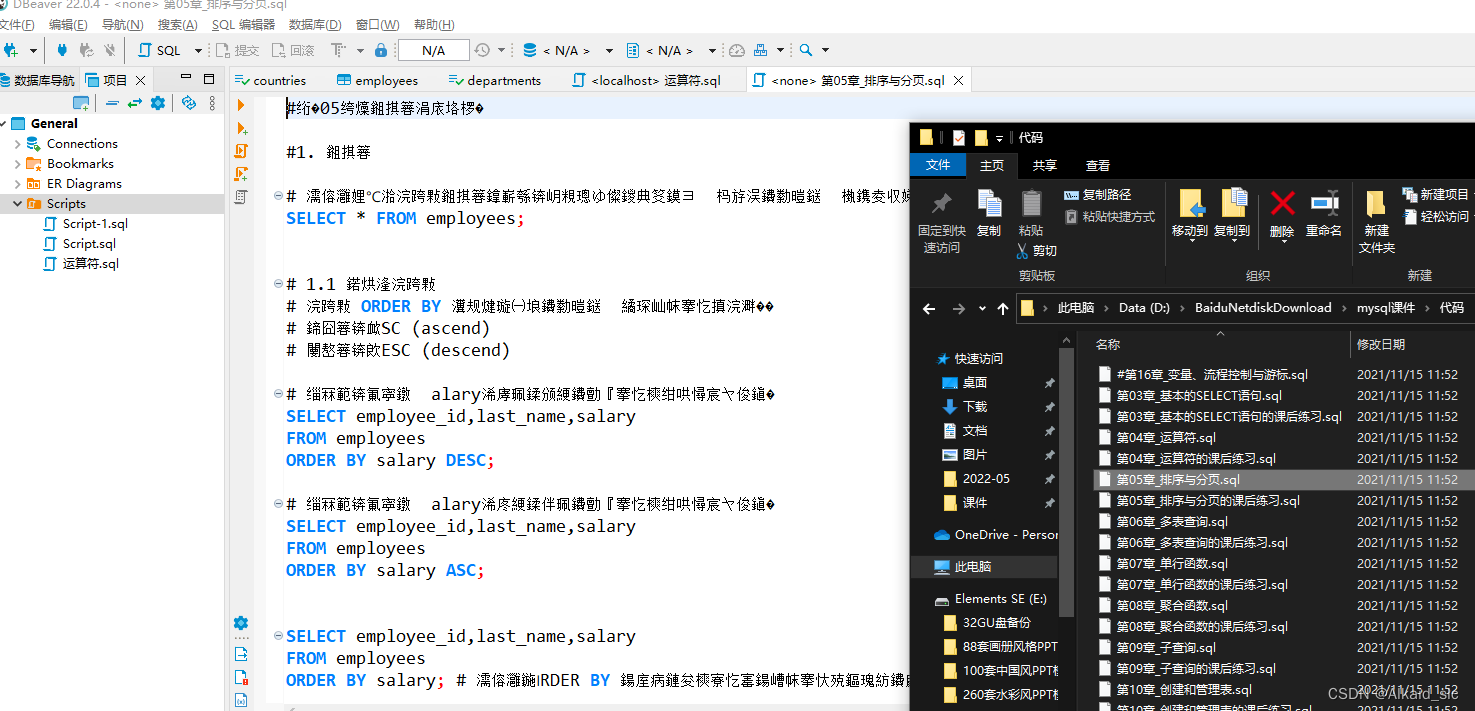Click the N/A transaction count field

[433, 50]
